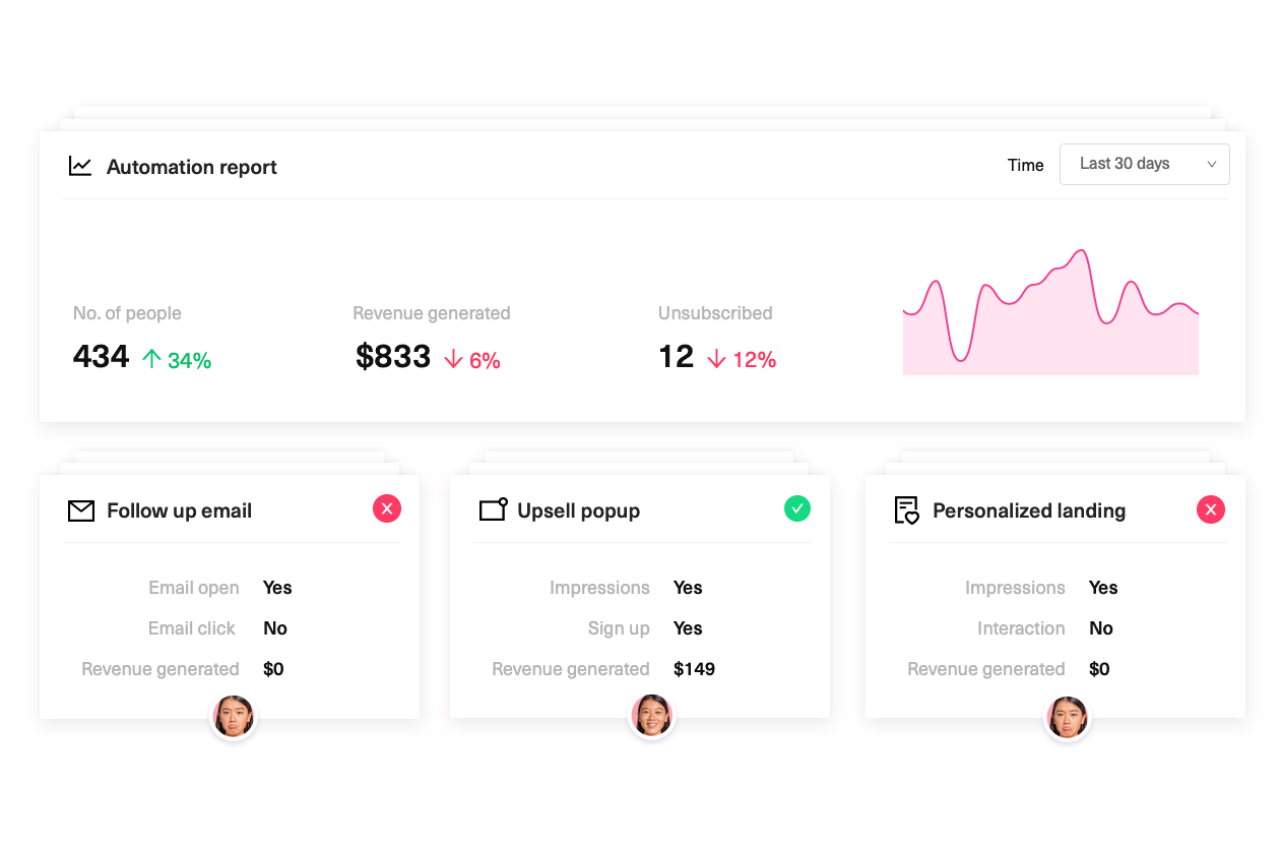Click the dropdown chevron in Time selector

(1211, 165)
